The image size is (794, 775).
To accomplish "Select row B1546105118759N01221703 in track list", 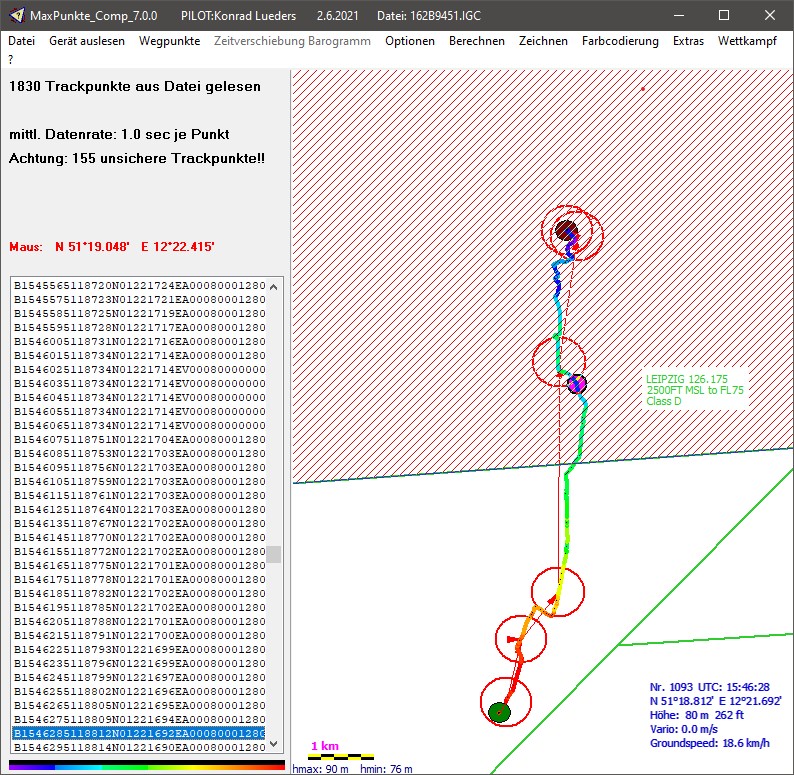I will (139, 482).
